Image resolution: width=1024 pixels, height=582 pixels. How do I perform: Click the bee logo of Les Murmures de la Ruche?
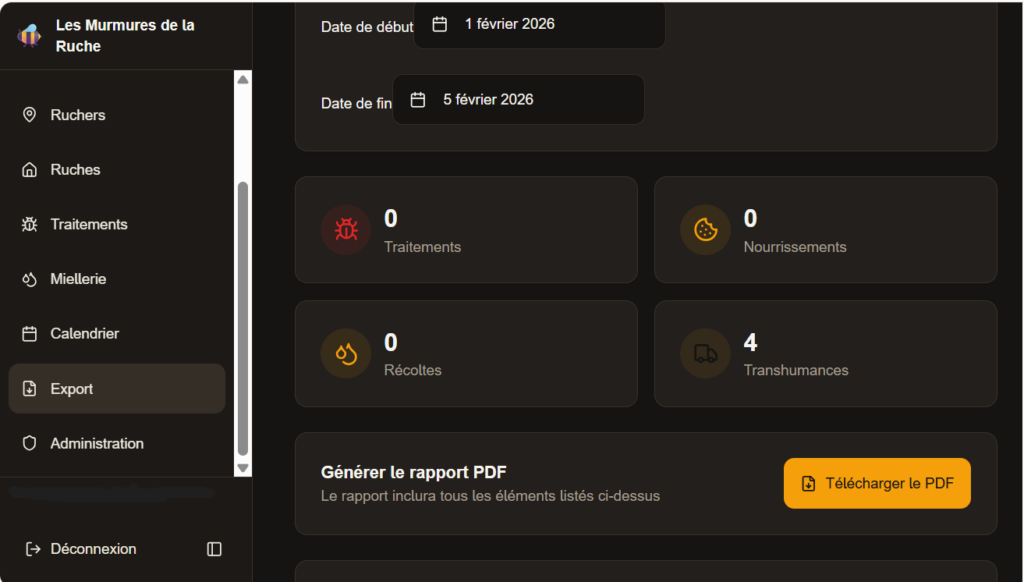coord(28,33)
